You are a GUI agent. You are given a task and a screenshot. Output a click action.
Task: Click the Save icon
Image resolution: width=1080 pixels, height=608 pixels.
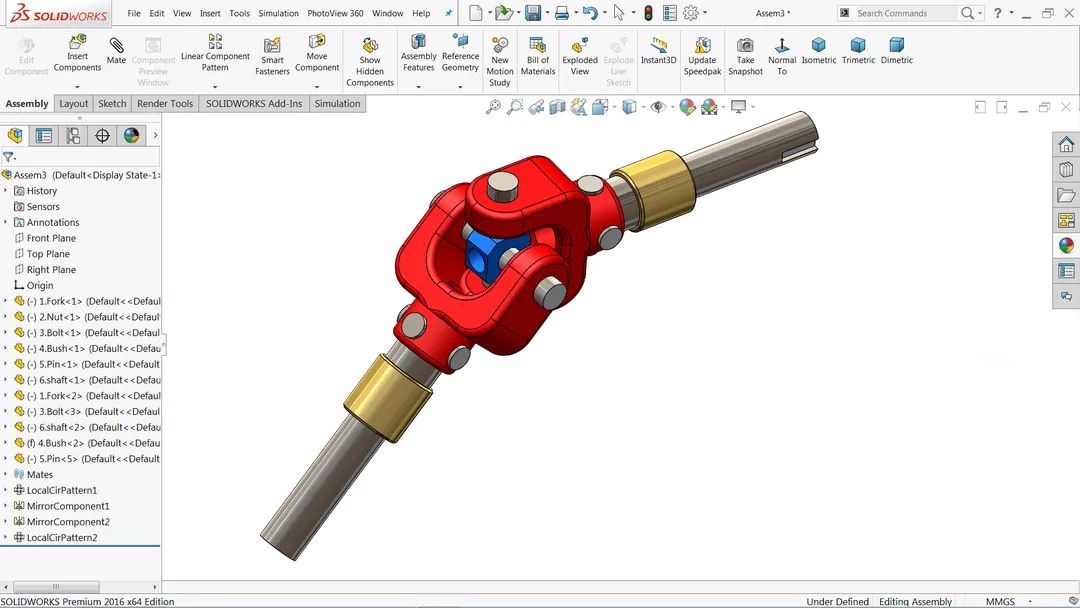pos(532,12)
